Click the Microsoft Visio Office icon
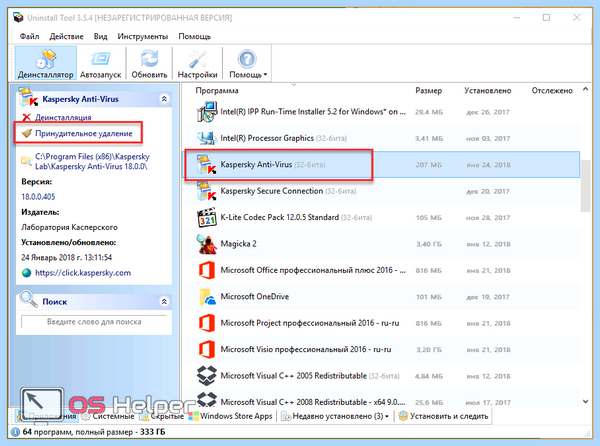Viewport: 600px width, 446px height. click(x=207, y=349)
